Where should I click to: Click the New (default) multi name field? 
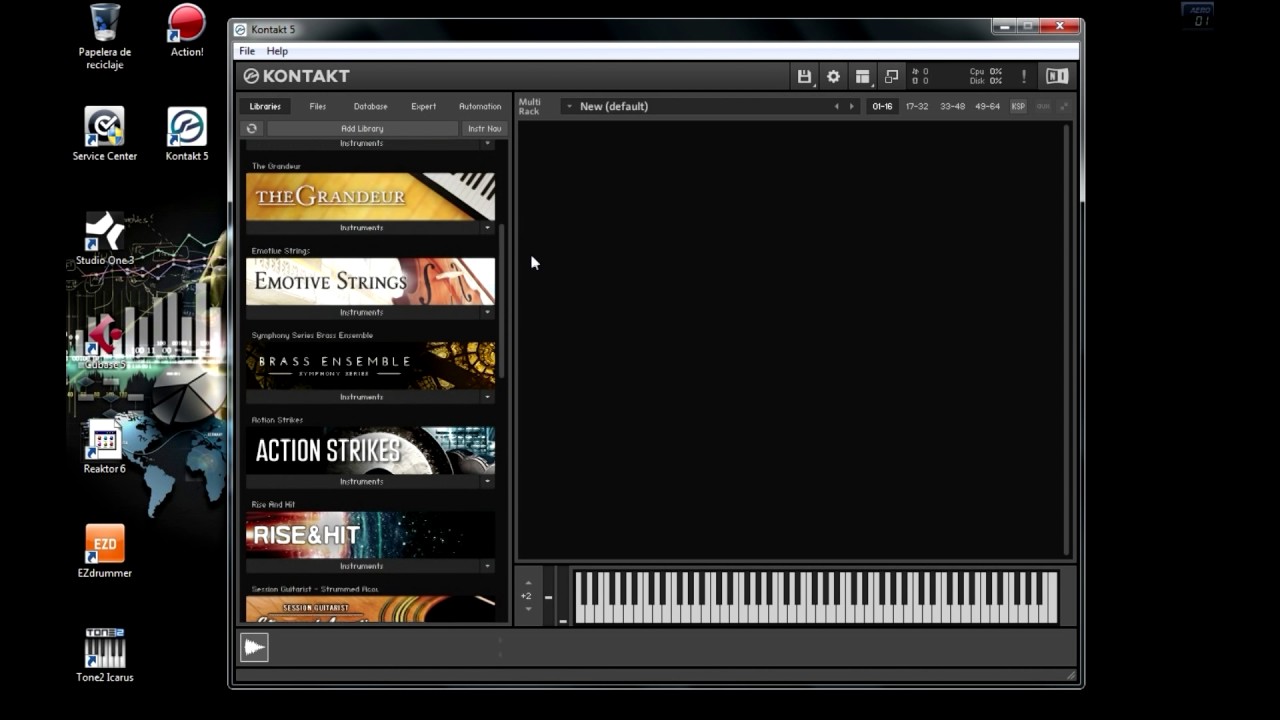tap(700, 106)
